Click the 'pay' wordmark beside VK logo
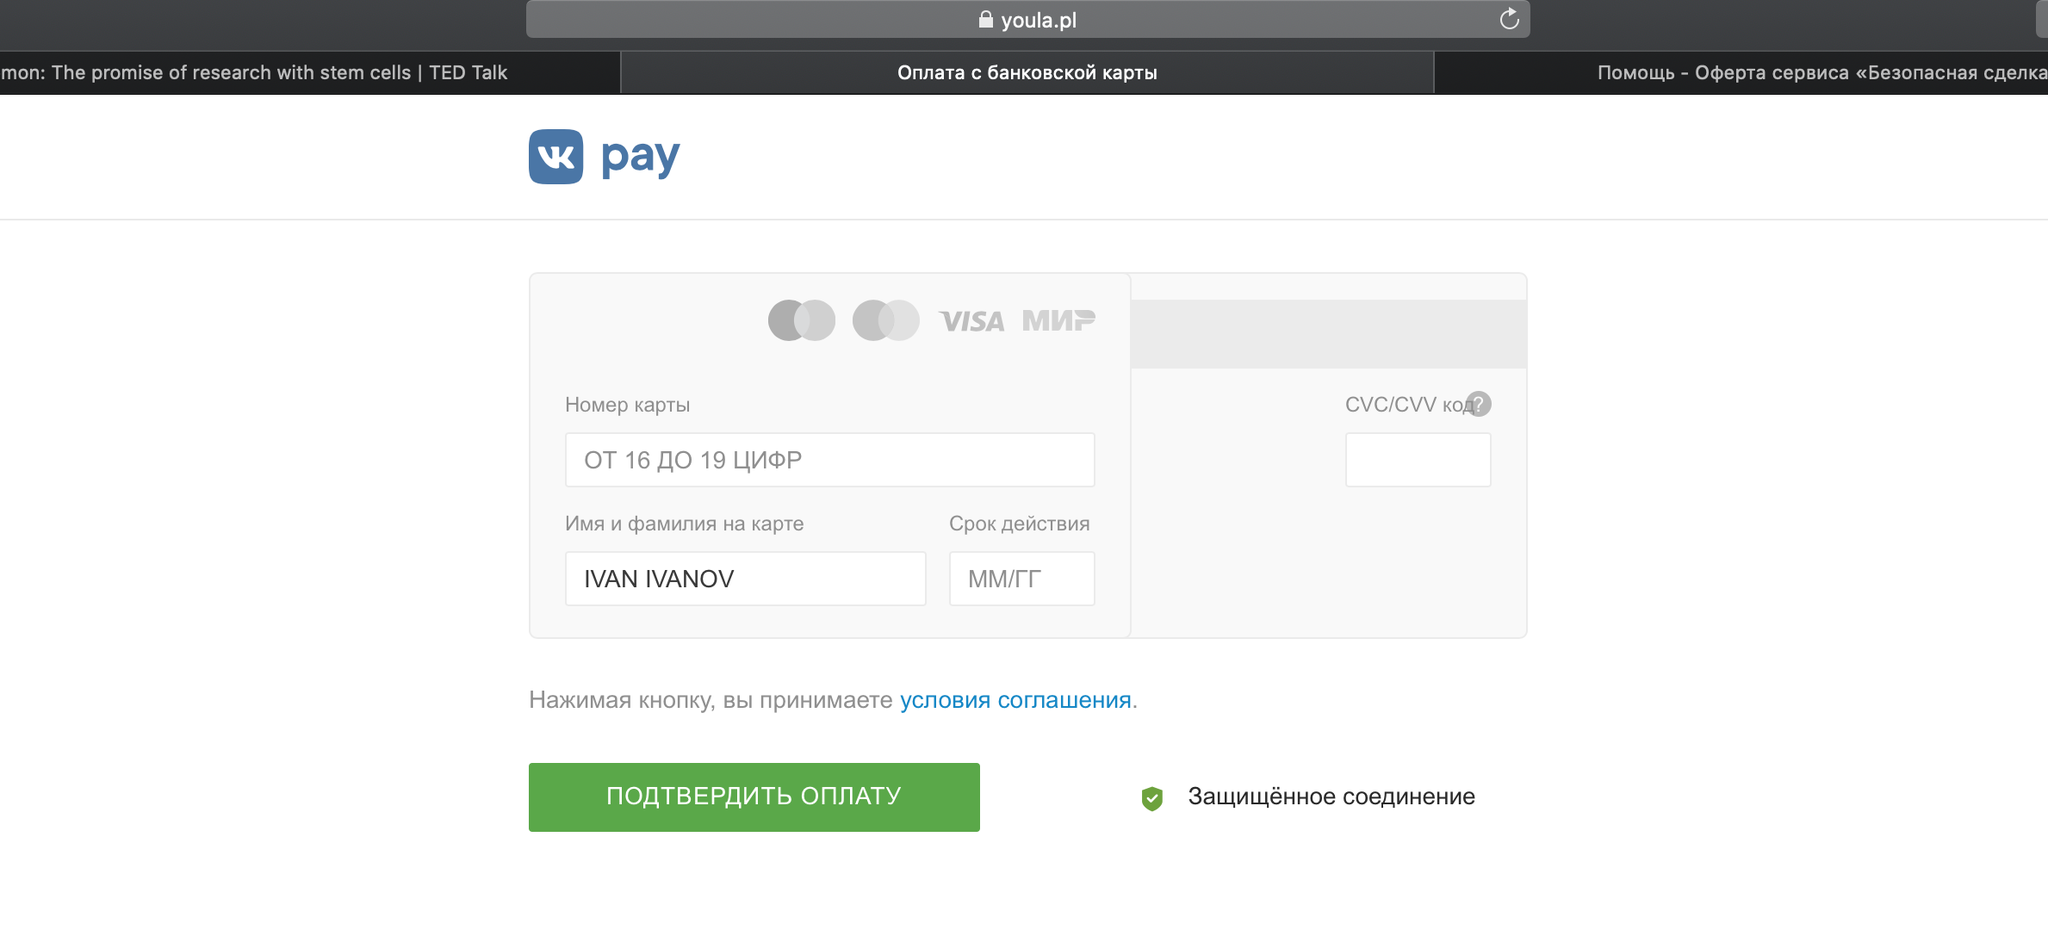 [x=640, y=157]
